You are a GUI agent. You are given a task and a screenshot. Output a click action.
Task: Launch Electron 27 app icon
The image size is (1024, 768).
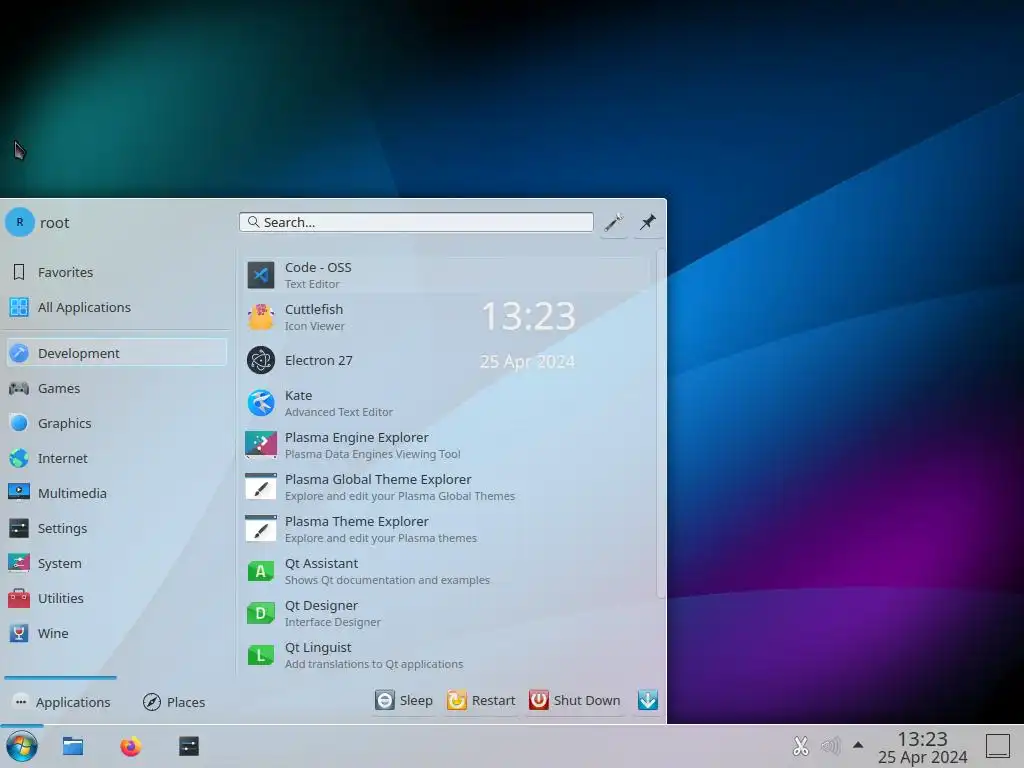261,360
